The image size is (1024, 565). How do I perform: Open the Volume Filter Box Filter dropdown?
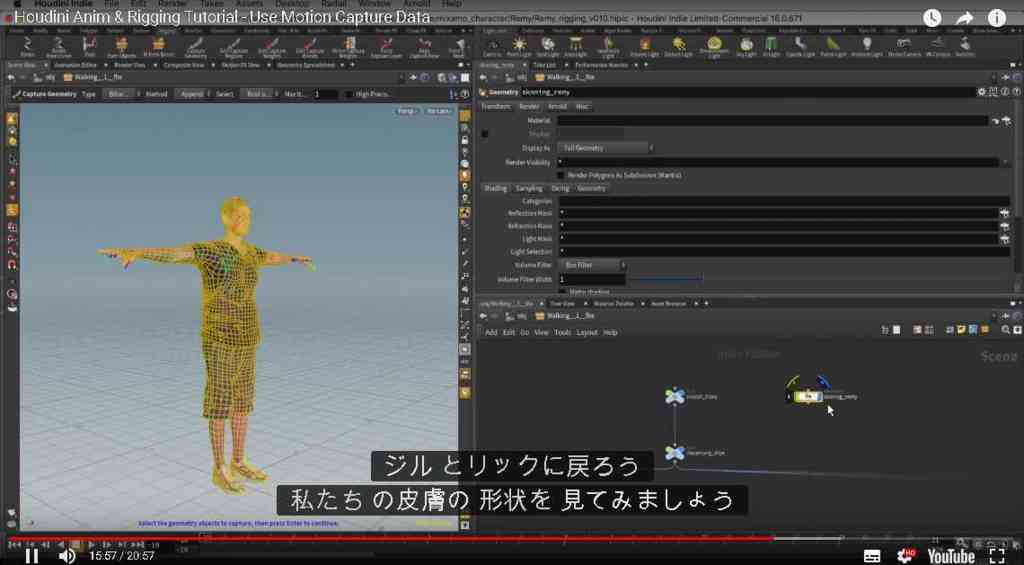click(592, 265)
